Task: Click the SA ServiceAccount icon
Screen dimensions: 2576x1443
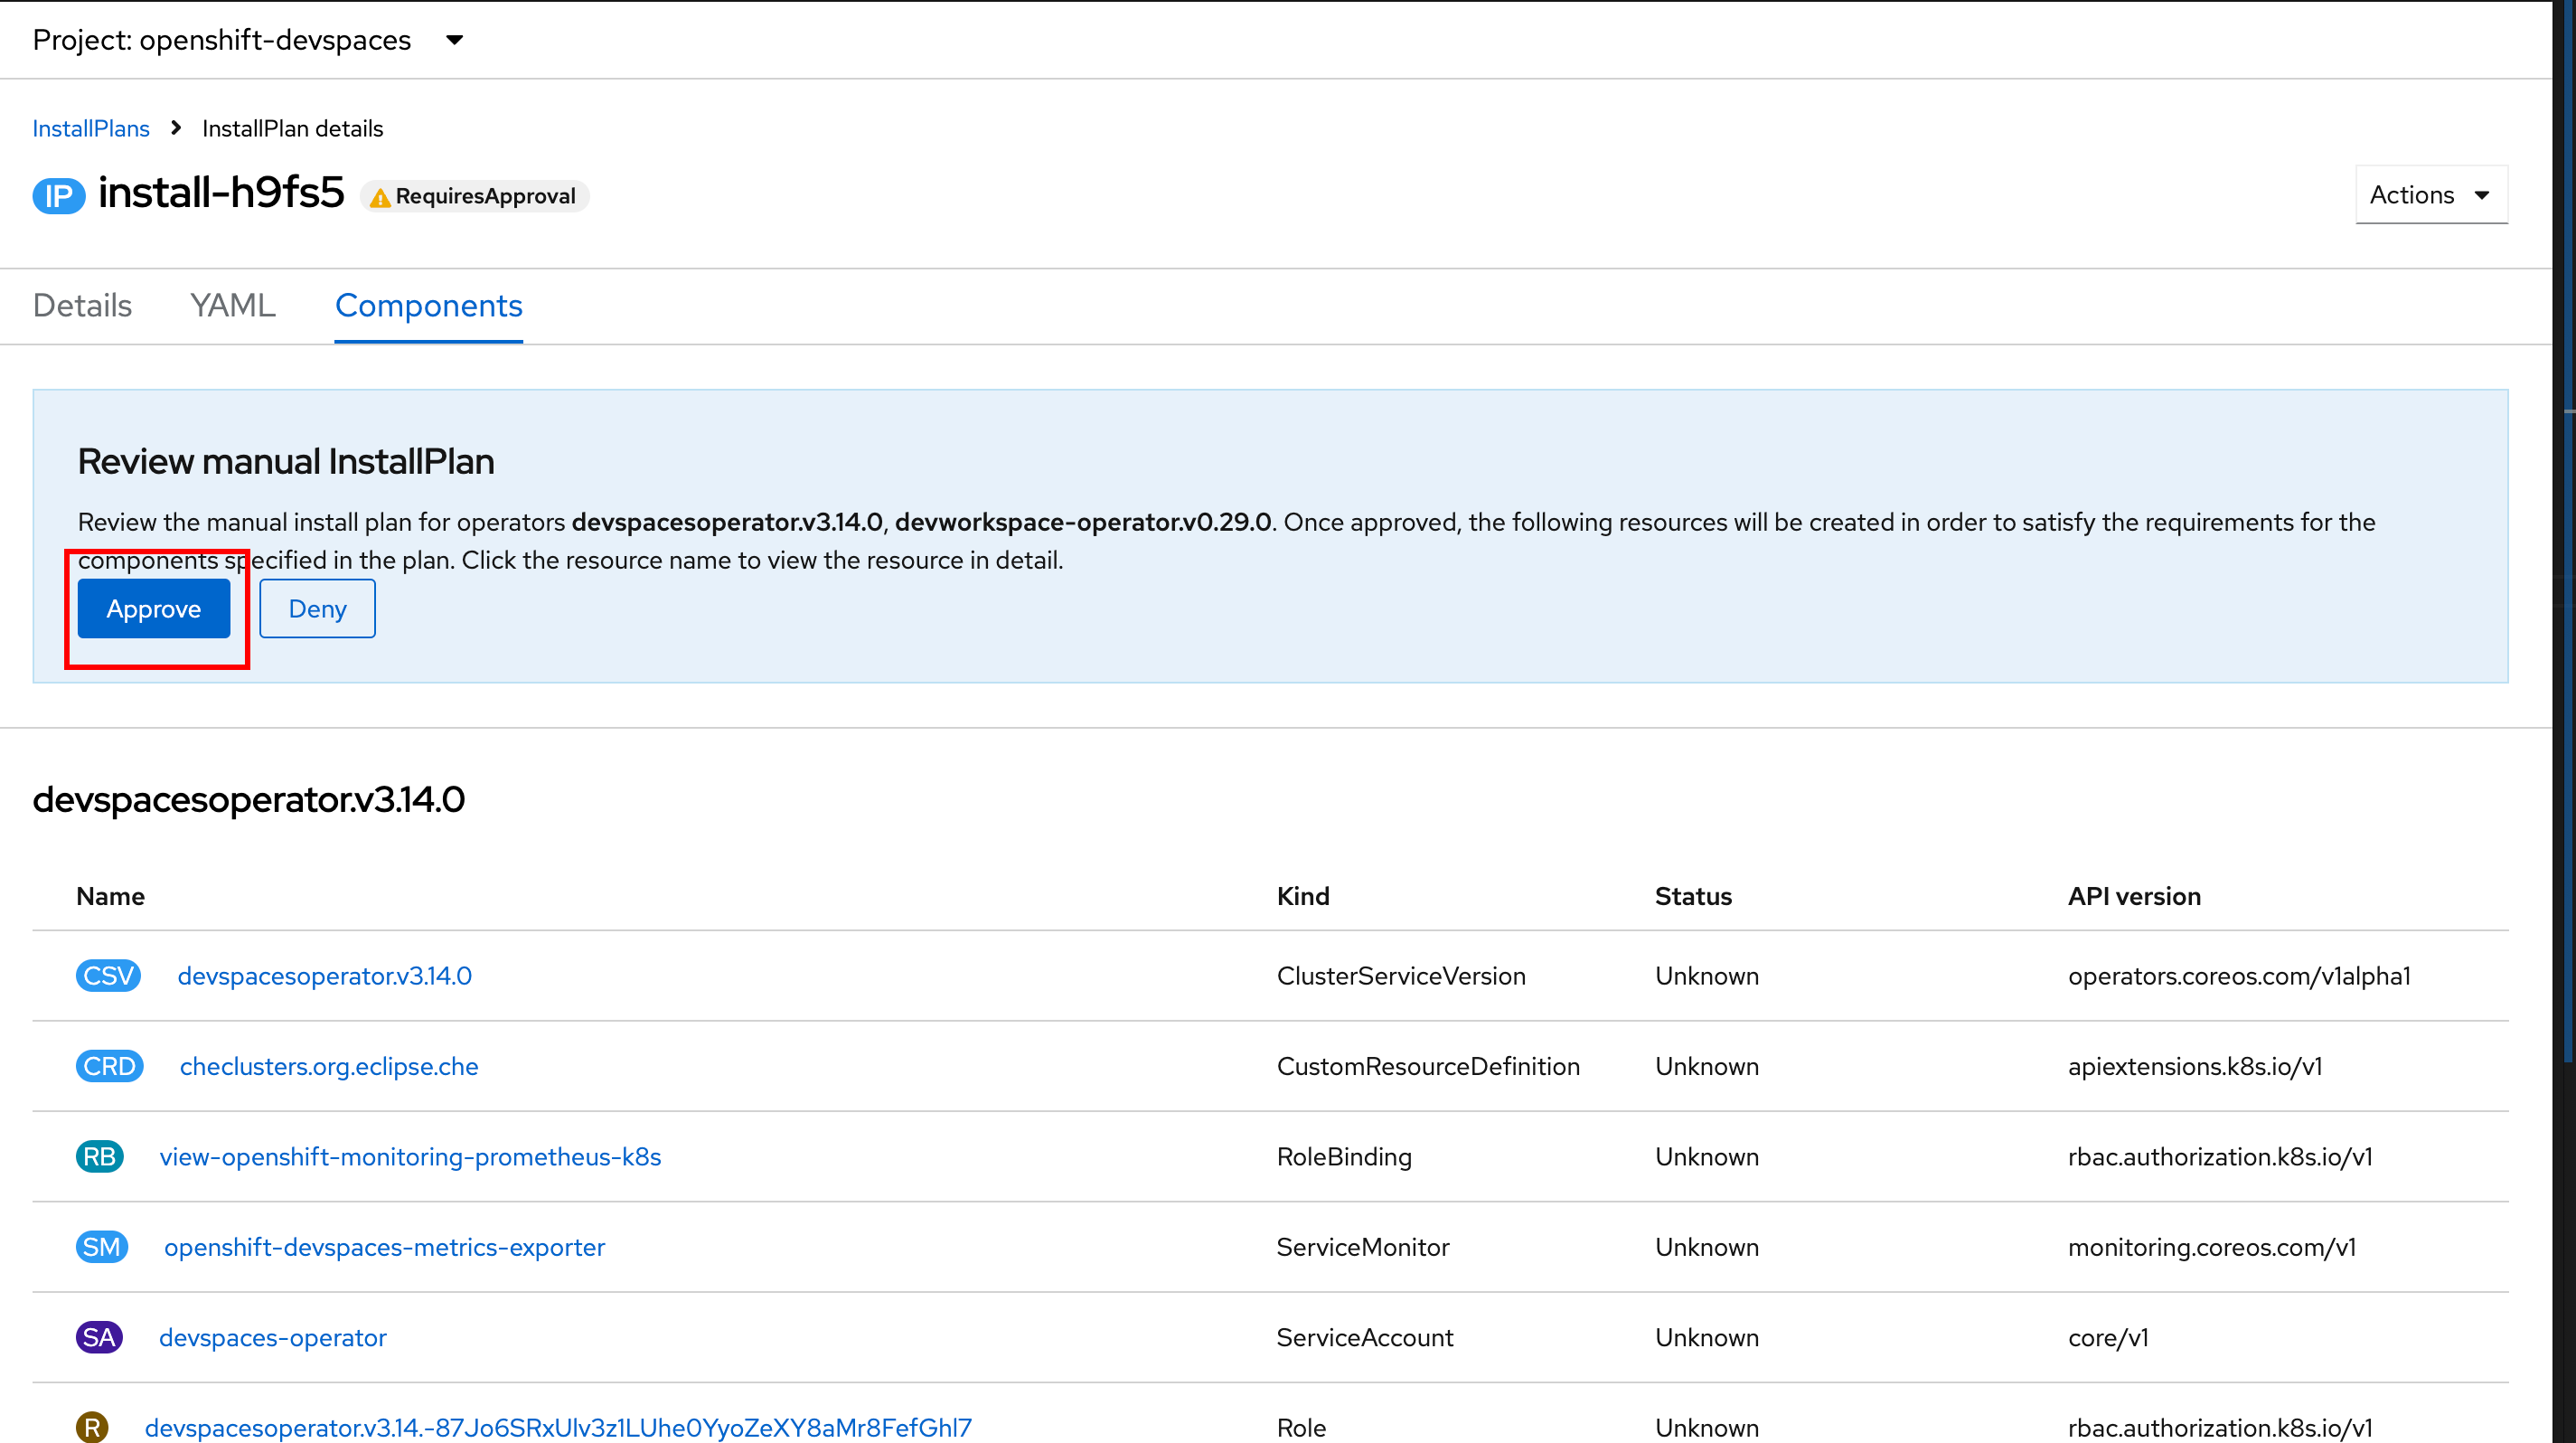Action: point(99,1337)
